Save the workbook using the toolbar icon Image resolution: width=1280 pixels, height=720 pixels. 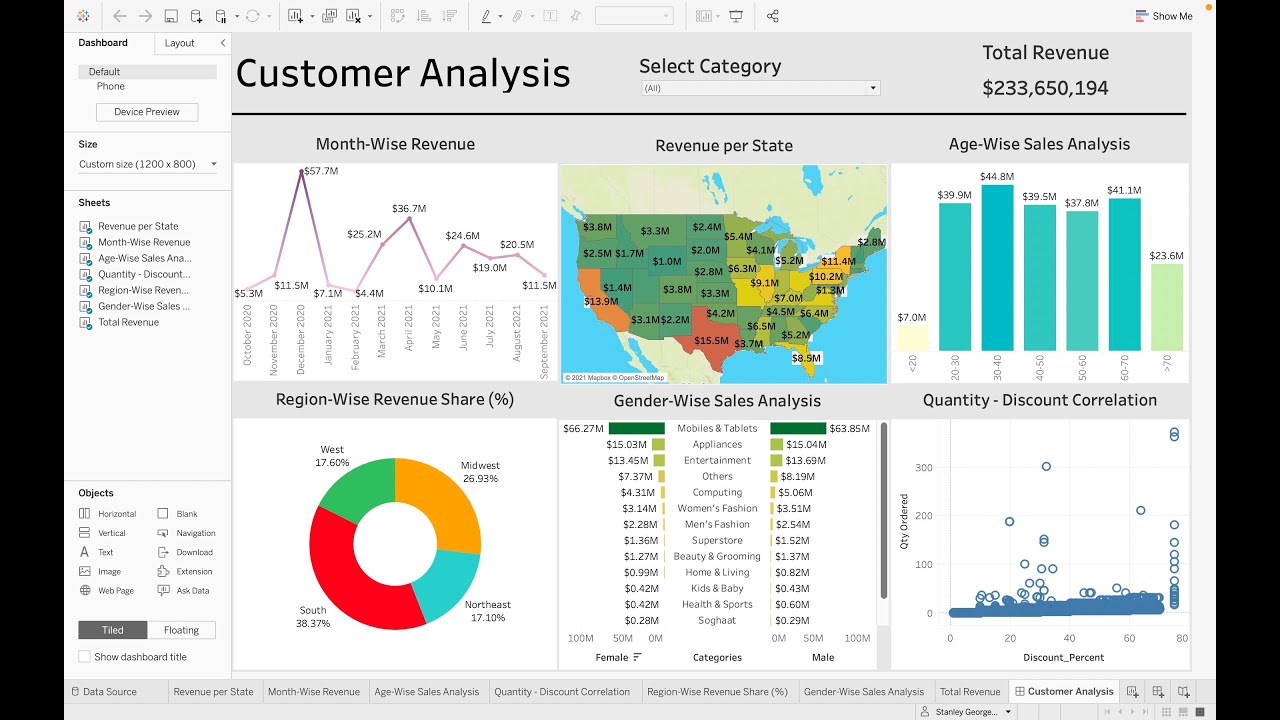[170, 16]
